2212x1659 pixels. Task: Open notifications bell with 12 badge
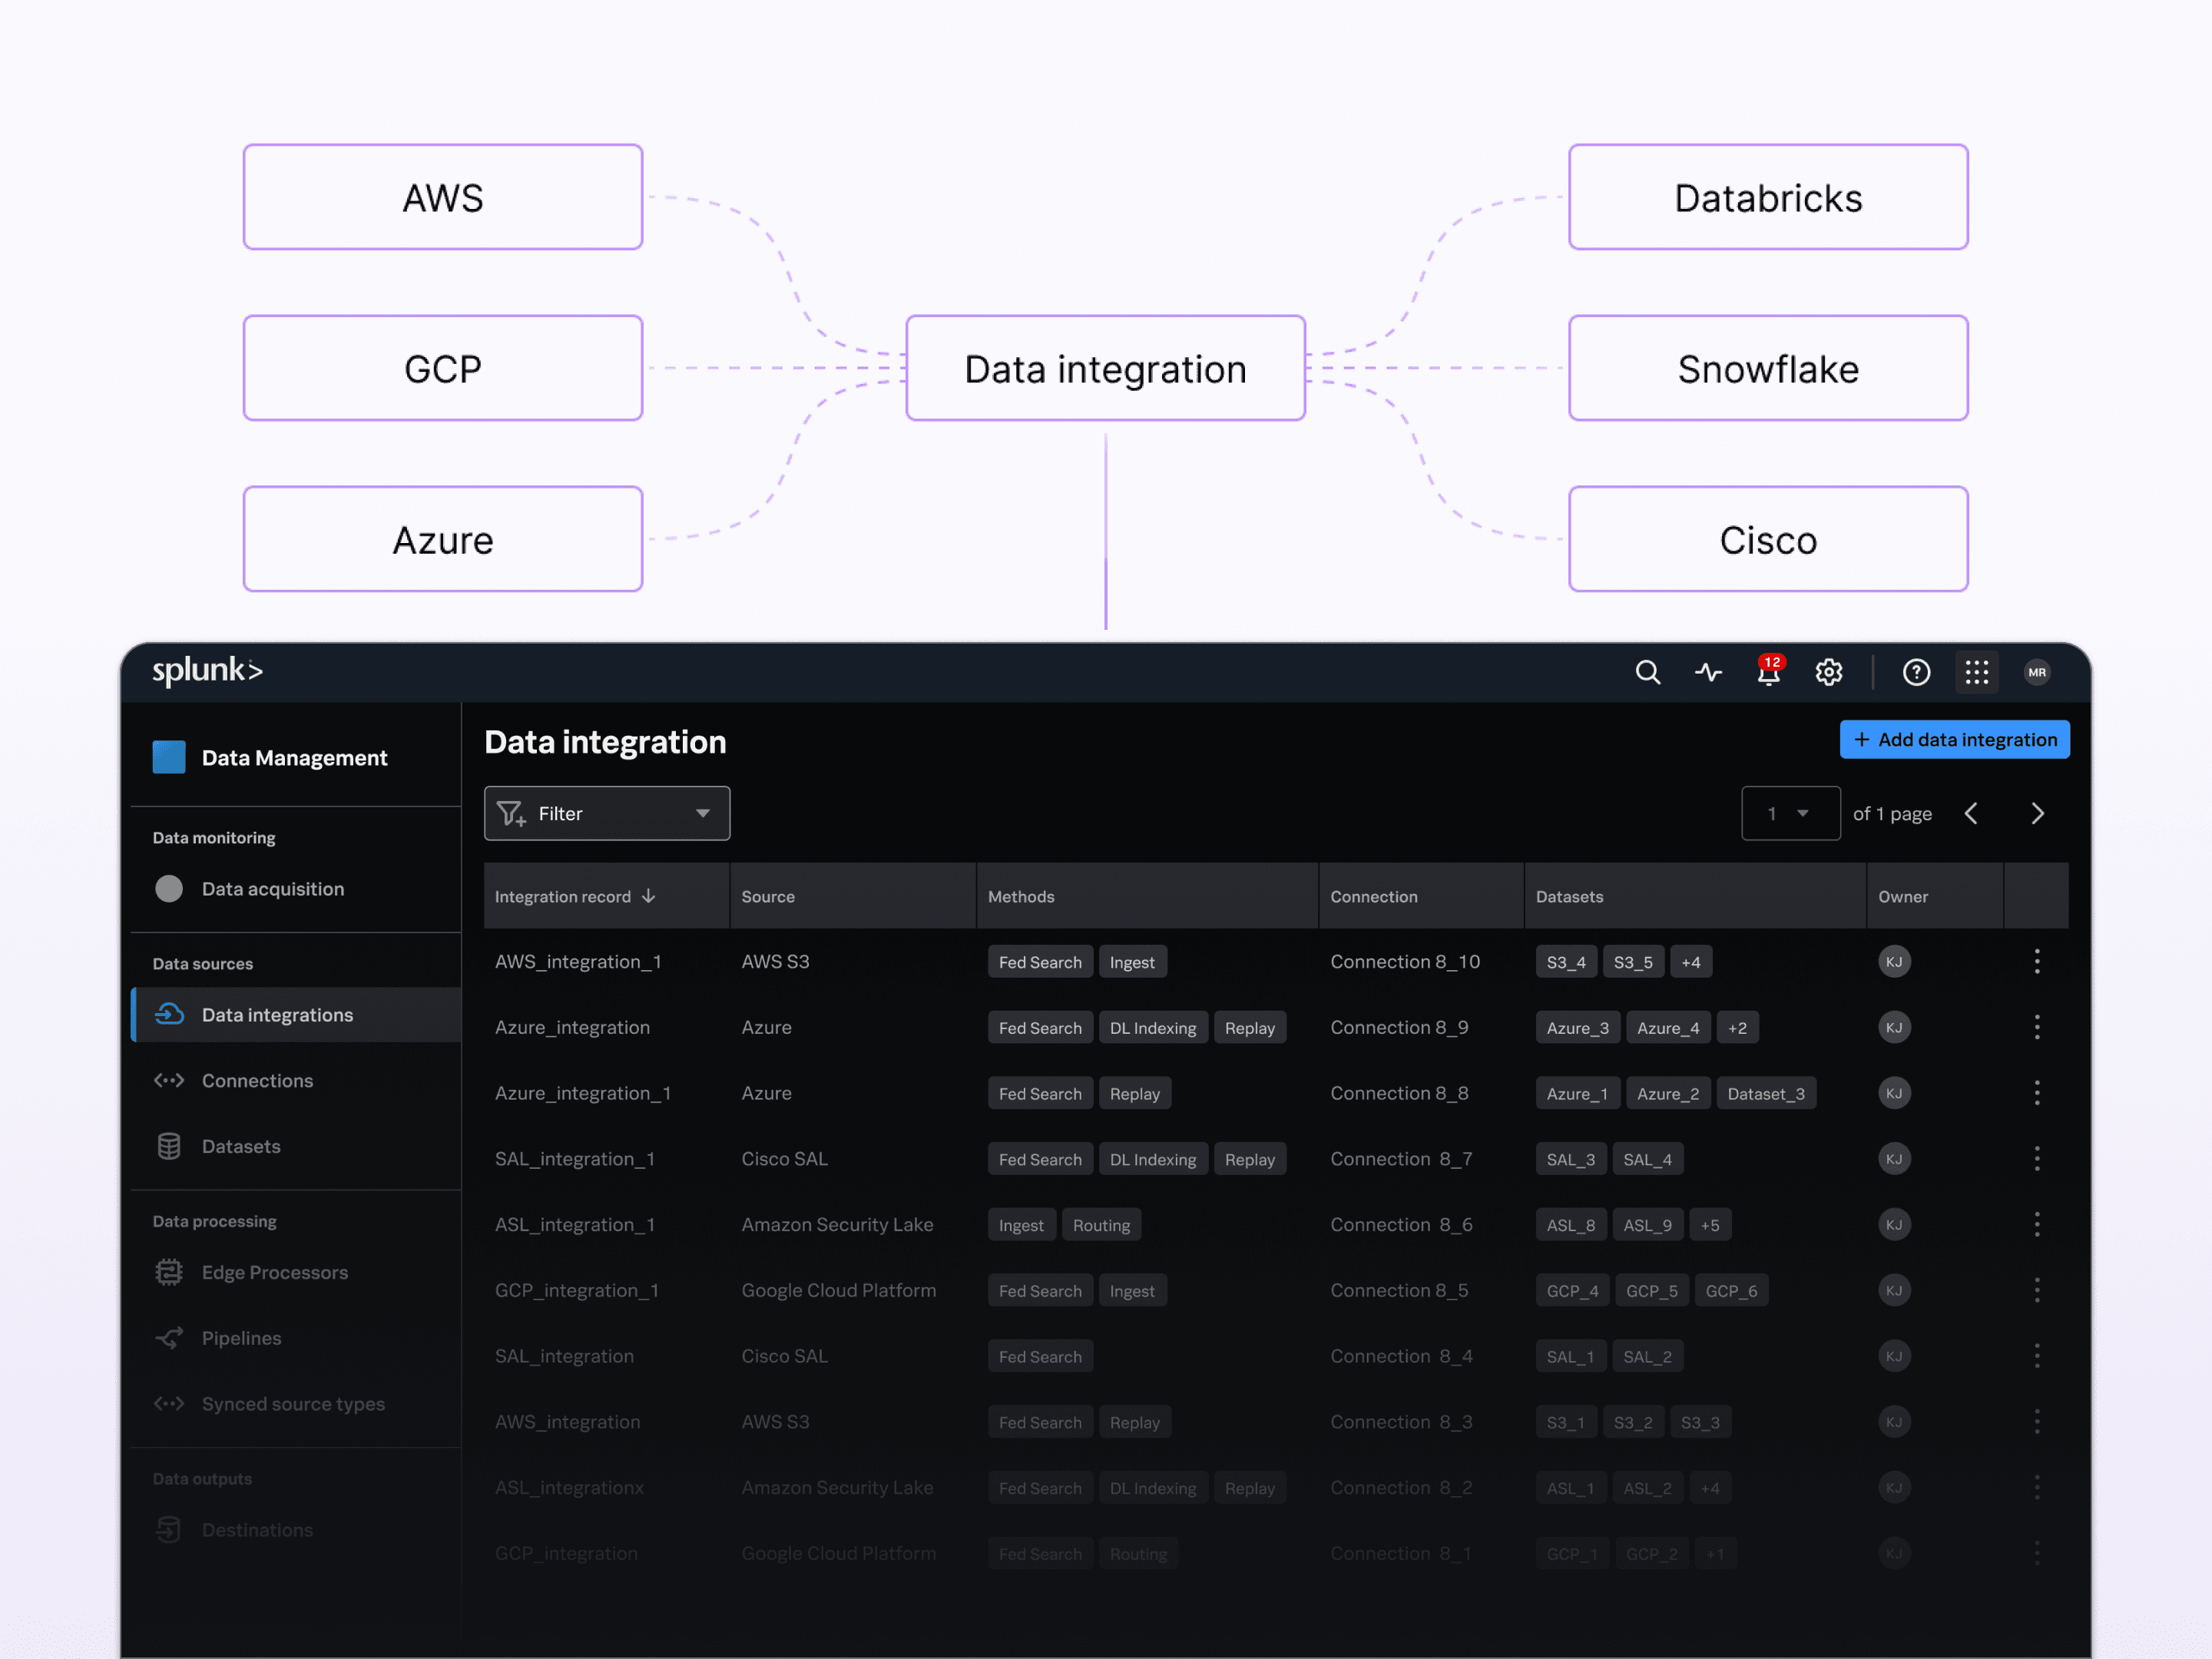coord(1768,672)
